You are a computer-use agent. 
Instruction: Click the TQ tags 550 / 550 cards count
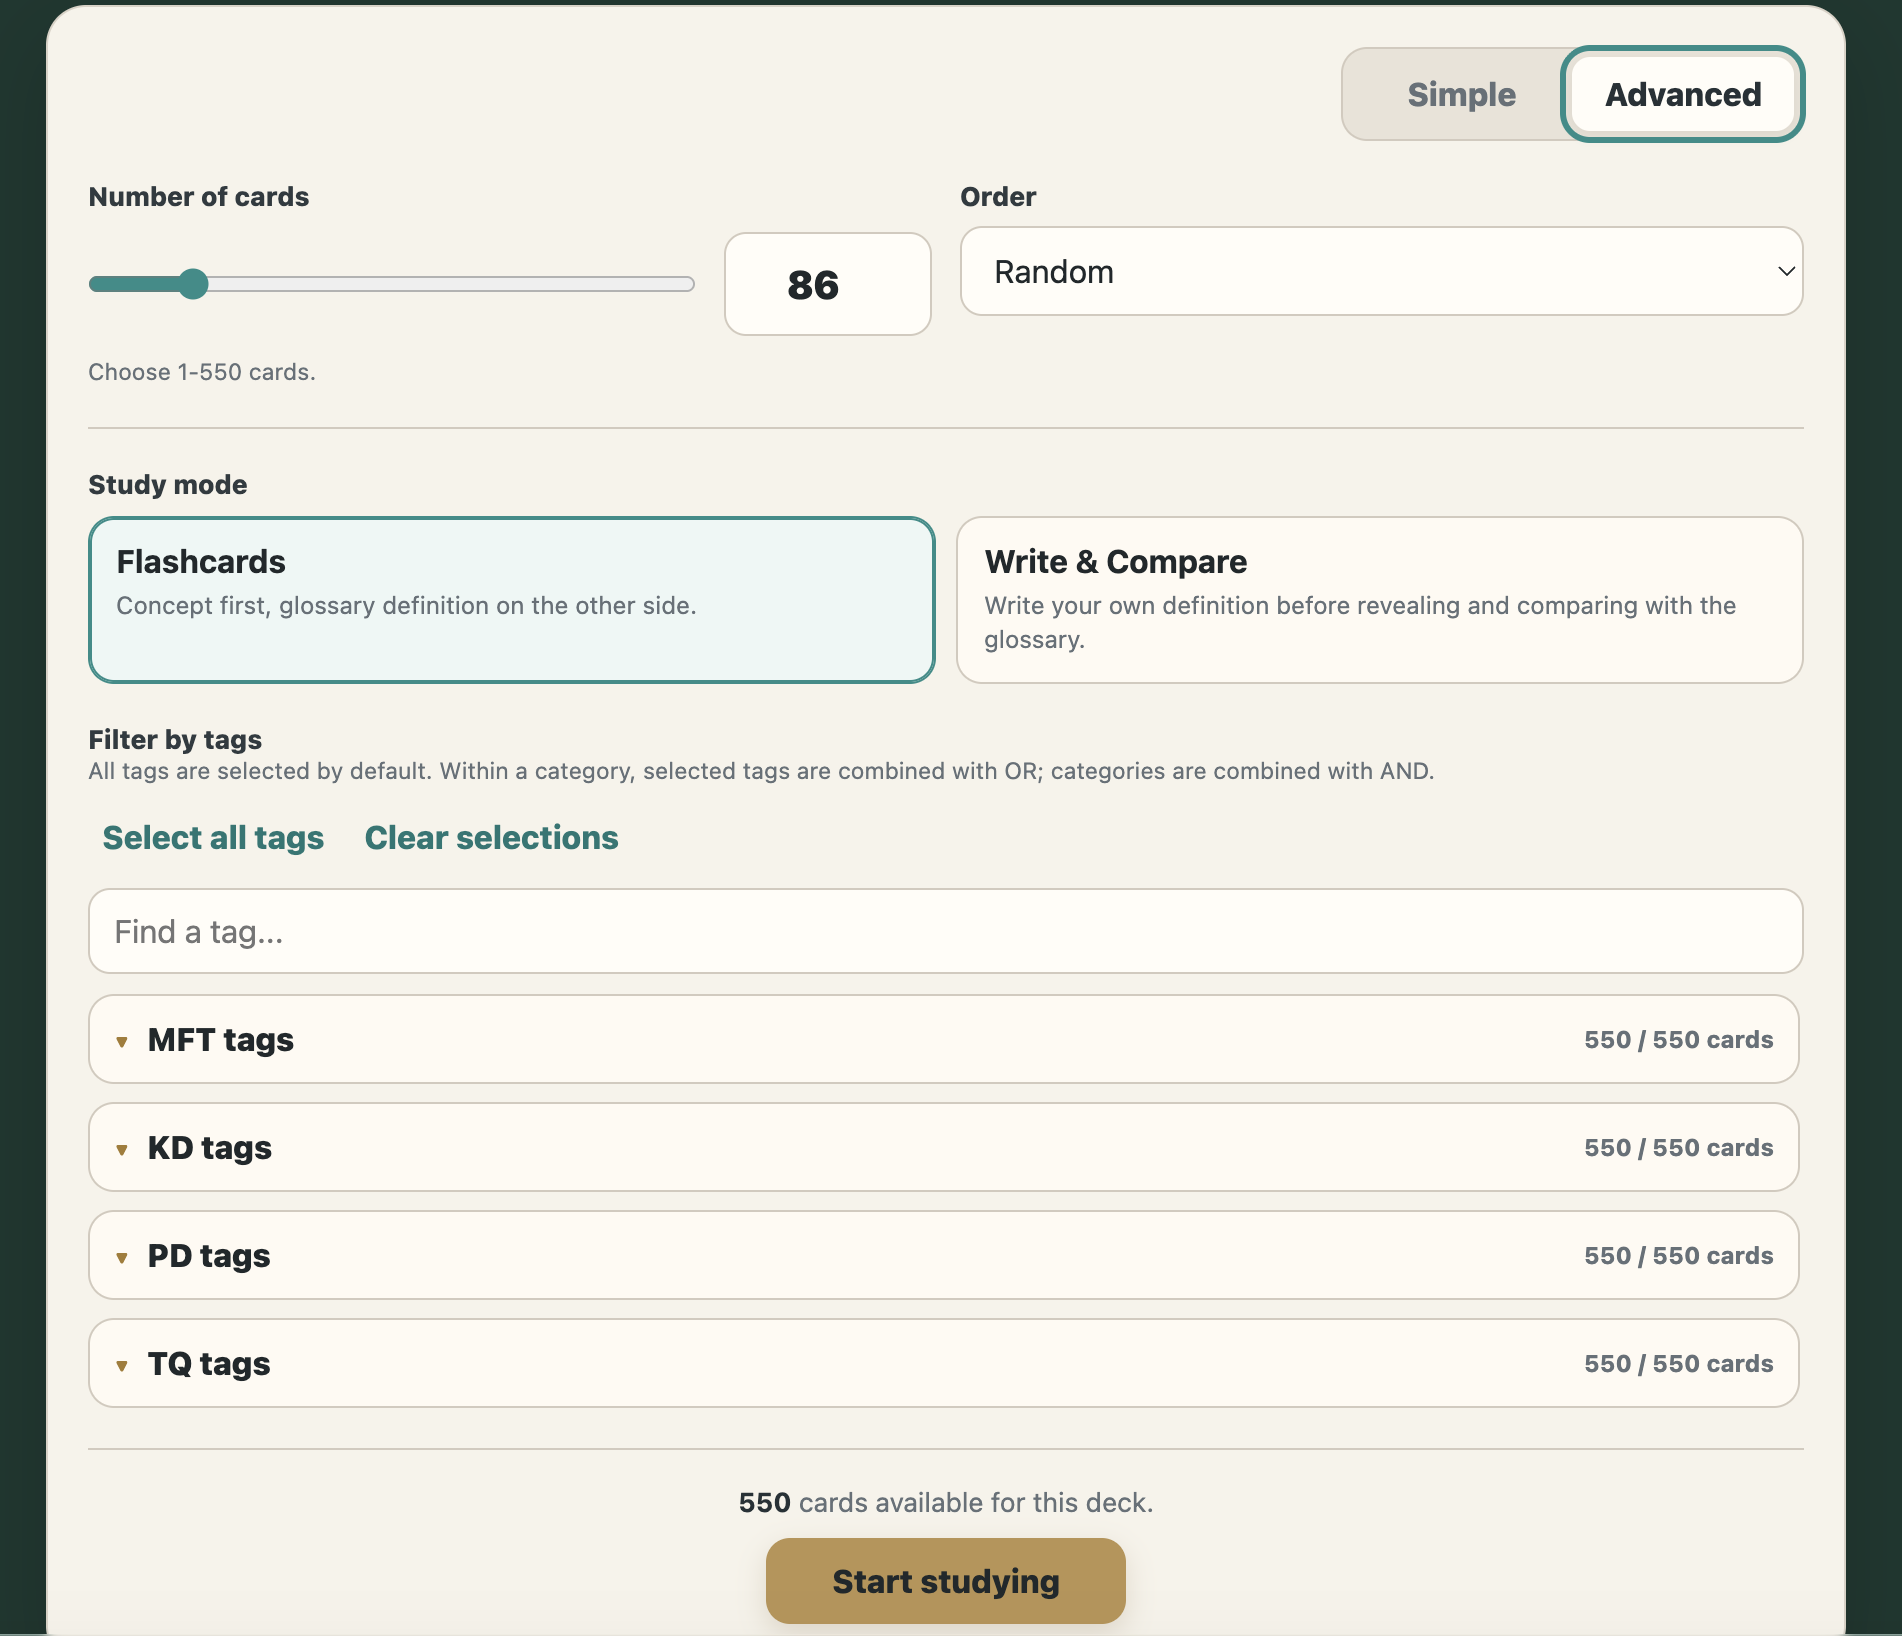tap(1678, 1363)
